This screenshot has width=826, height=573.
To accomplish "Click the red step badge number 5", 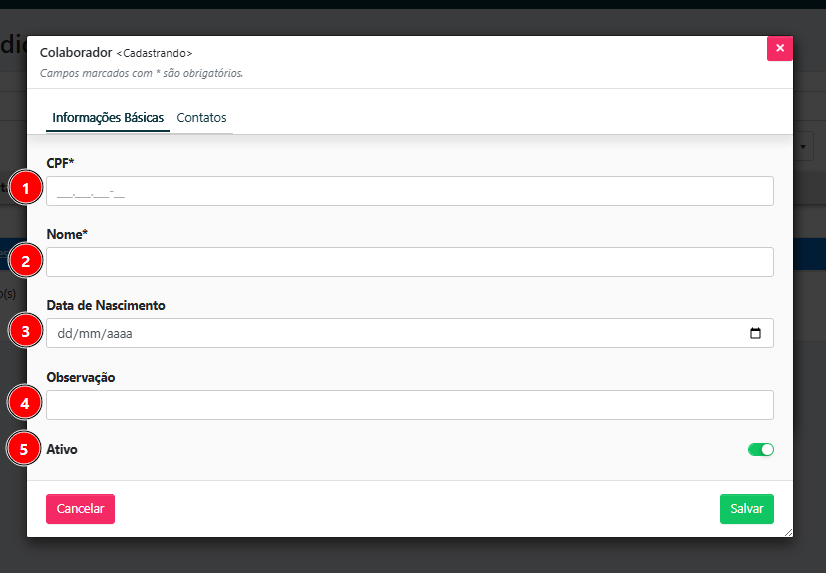I will 26,449.
